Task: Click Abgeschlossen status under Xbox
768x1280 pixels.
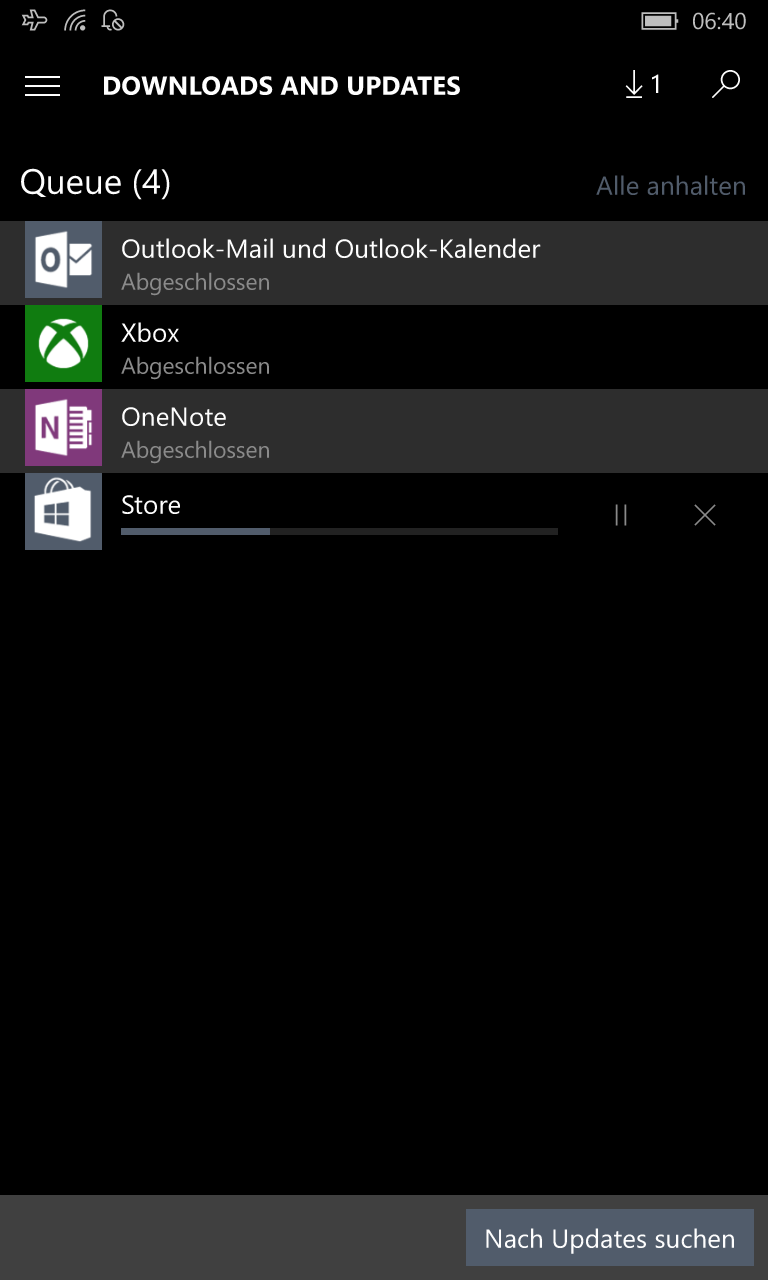Action: click(195, 366)
